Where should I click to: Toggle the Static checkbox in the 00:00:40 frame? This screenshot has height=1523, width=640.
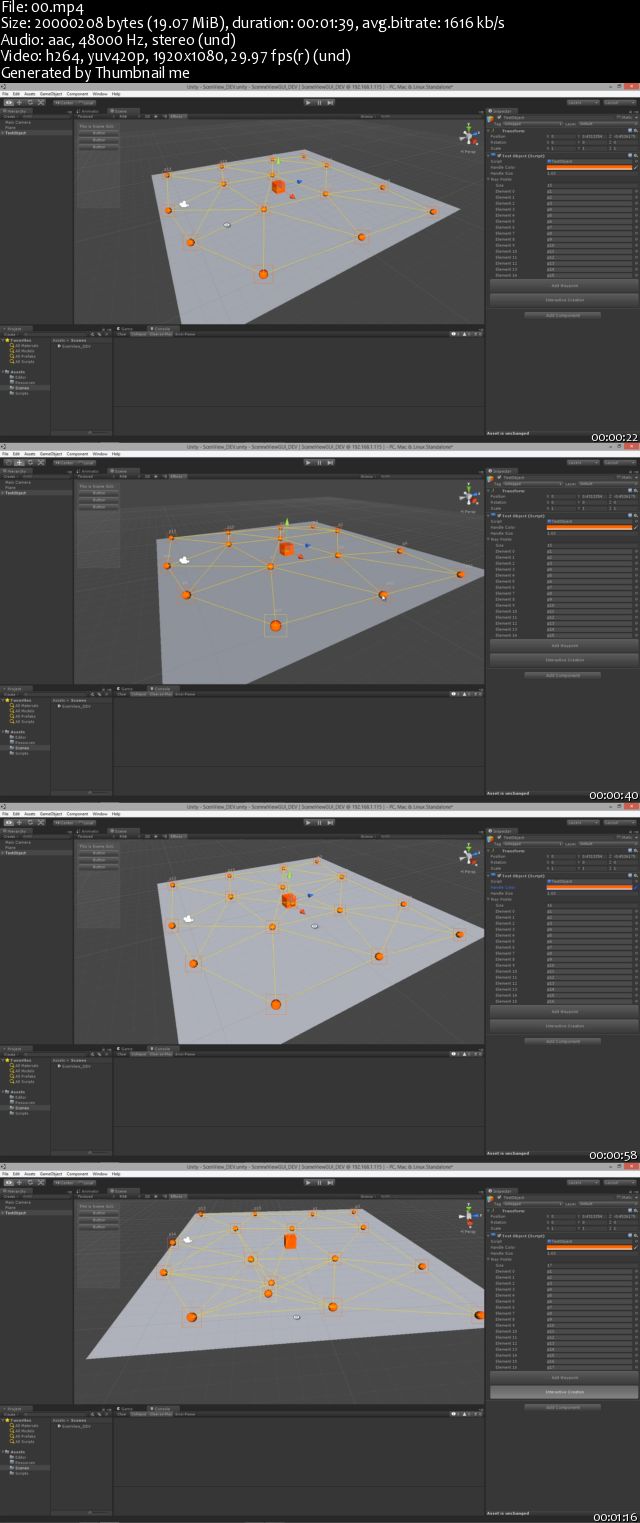coord(619,477)
